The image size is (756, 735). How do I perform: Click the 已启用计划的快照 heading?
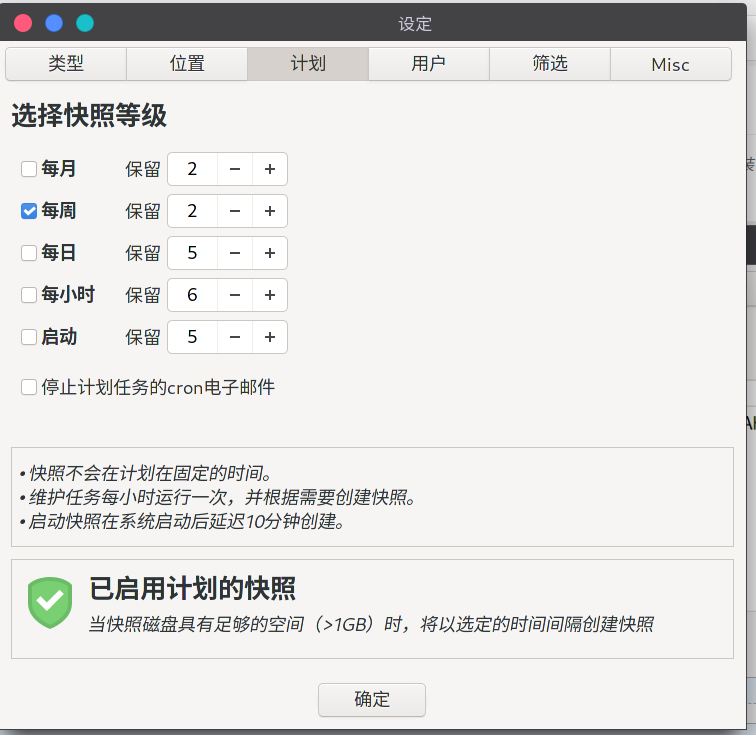[x=192, y=589]
